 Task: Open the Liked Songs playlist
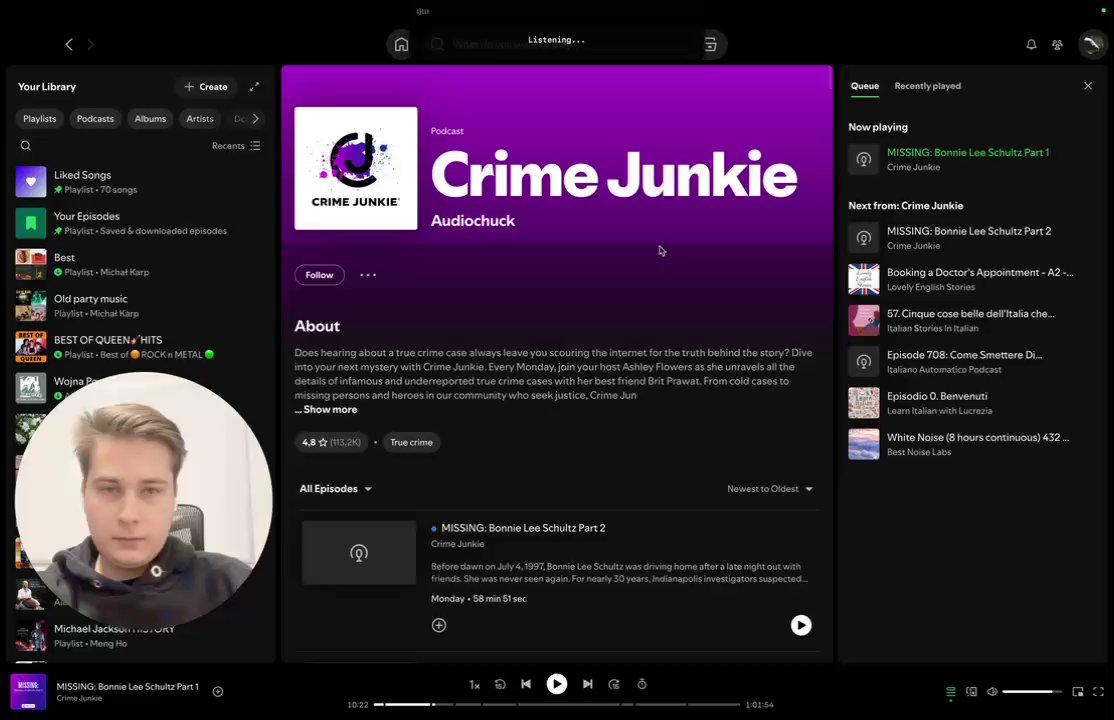pyautogui.click(x=141, y=182)
